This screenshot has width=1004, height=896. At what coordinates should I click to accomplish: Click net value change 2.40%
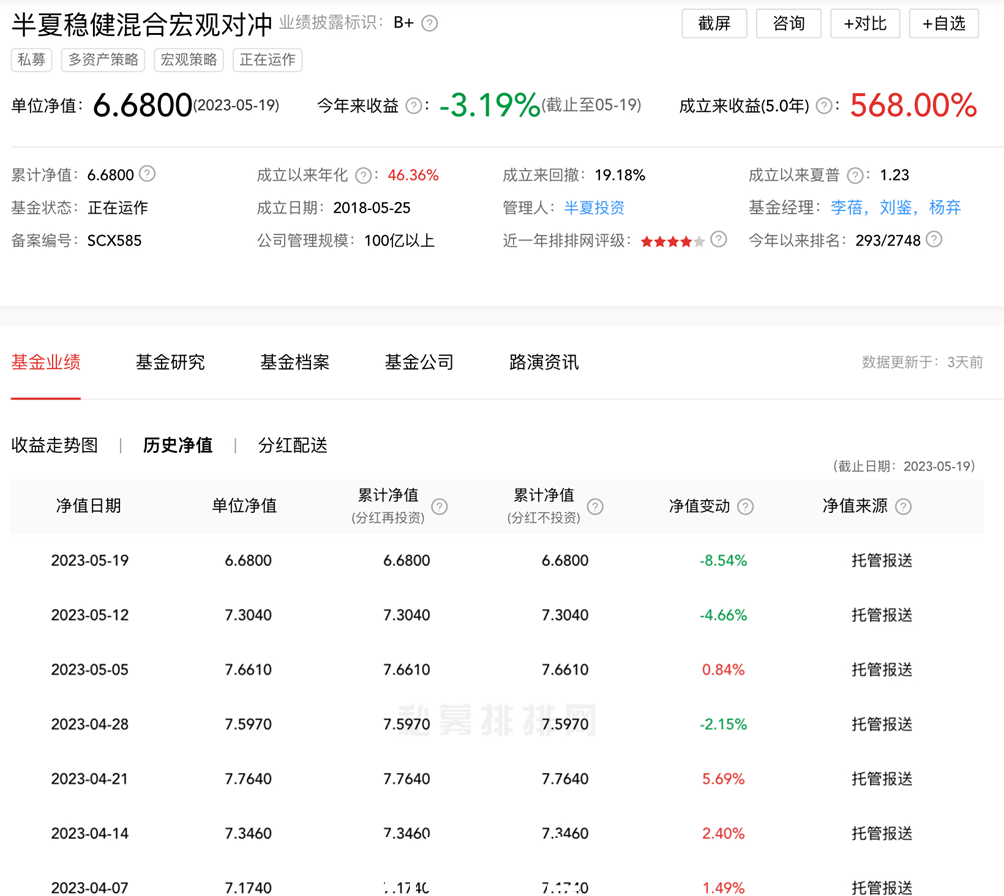click(x=723, y=833)
